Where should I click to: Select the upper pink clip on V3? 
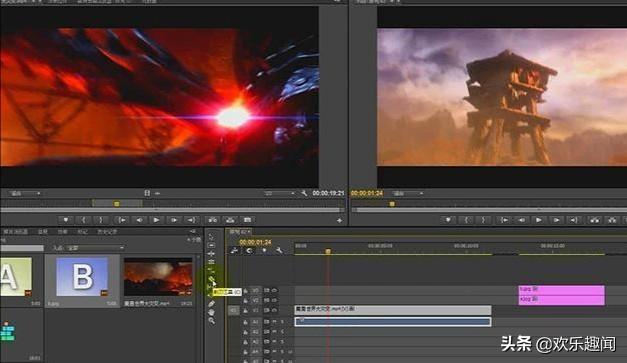561,290
